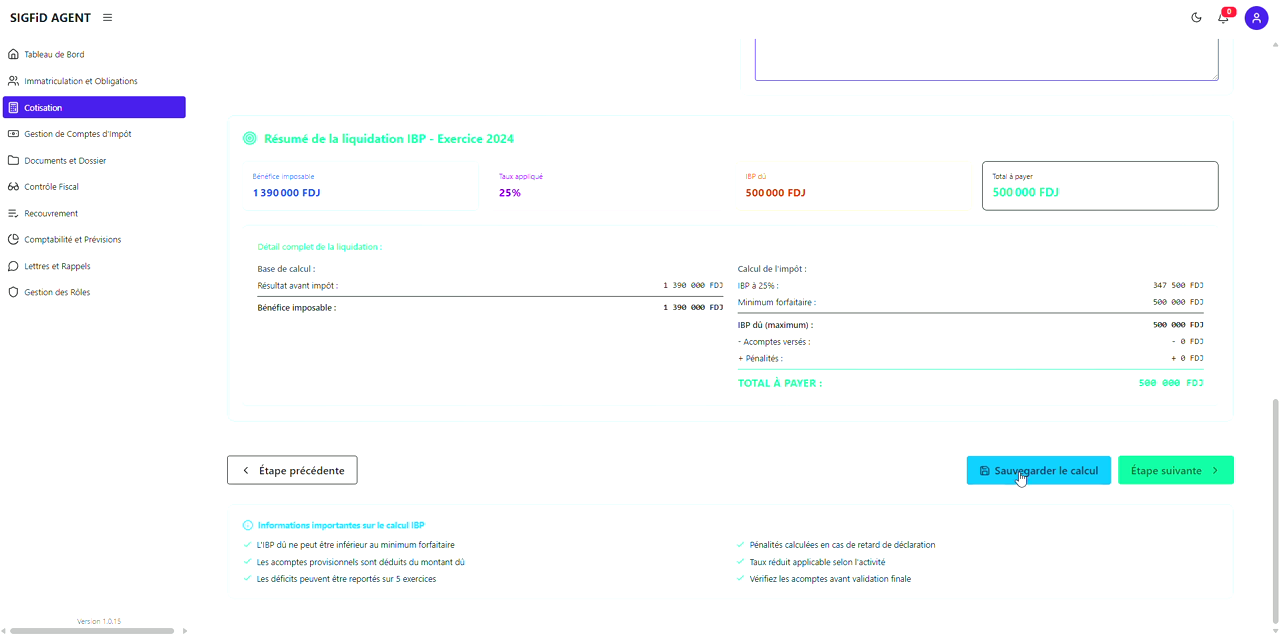Open the Recouvrement section
The width and height of the screenshot is (1280, 636).
pos(51,214)
